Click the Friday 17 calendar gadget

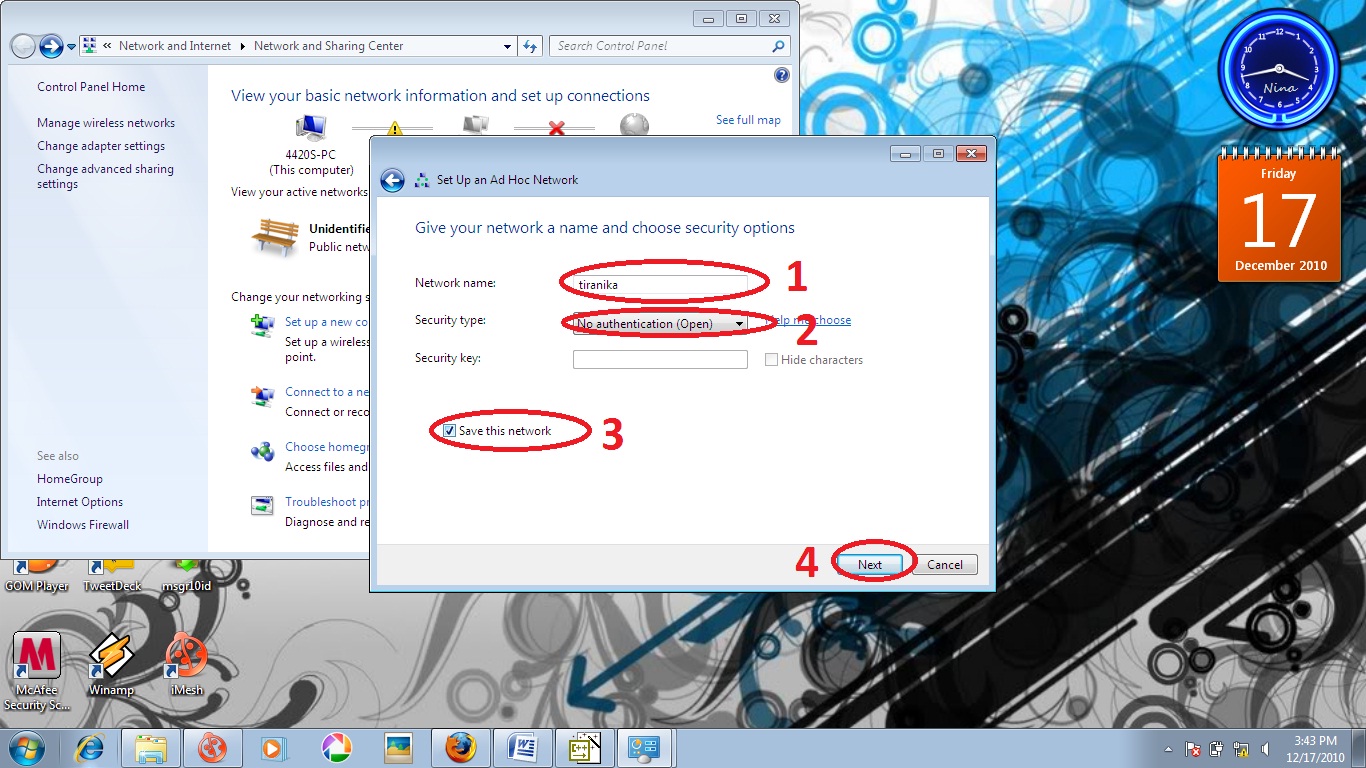coord(1279,214)
